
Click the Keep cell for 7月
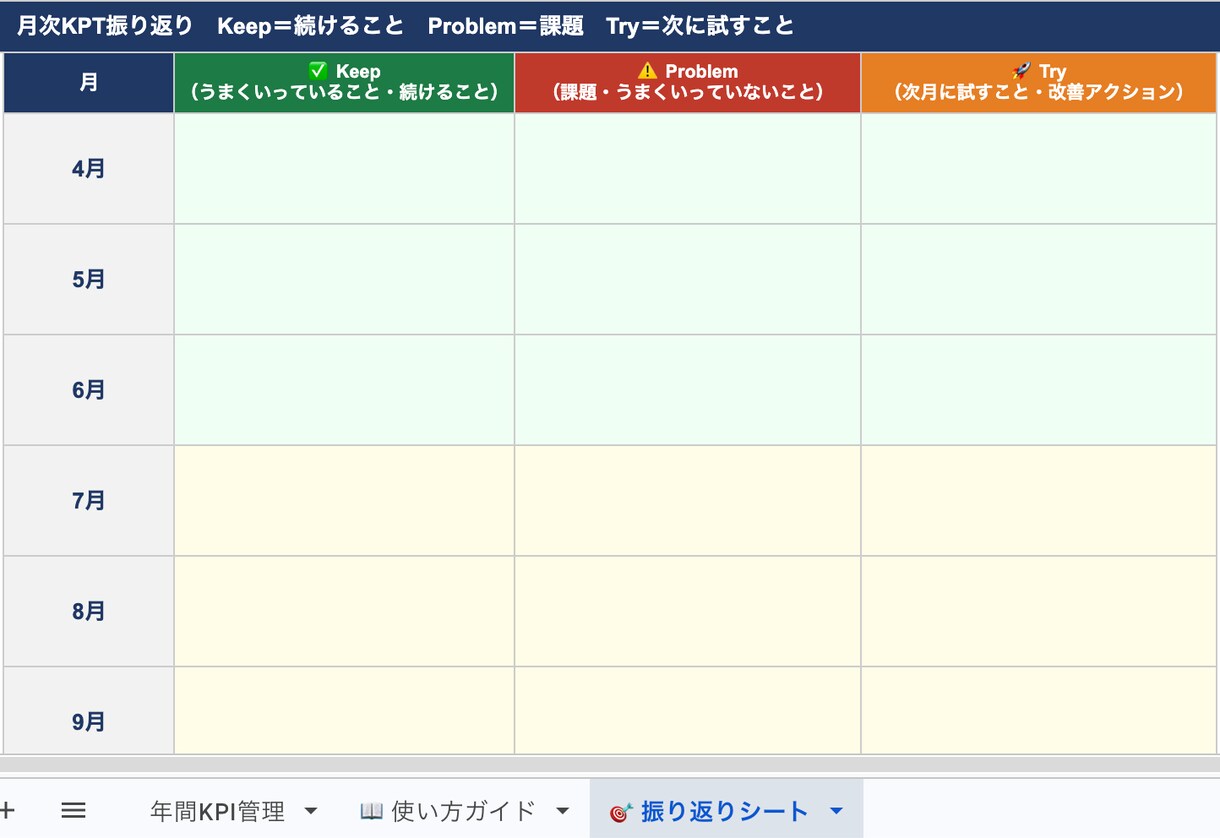coord(344,501)
